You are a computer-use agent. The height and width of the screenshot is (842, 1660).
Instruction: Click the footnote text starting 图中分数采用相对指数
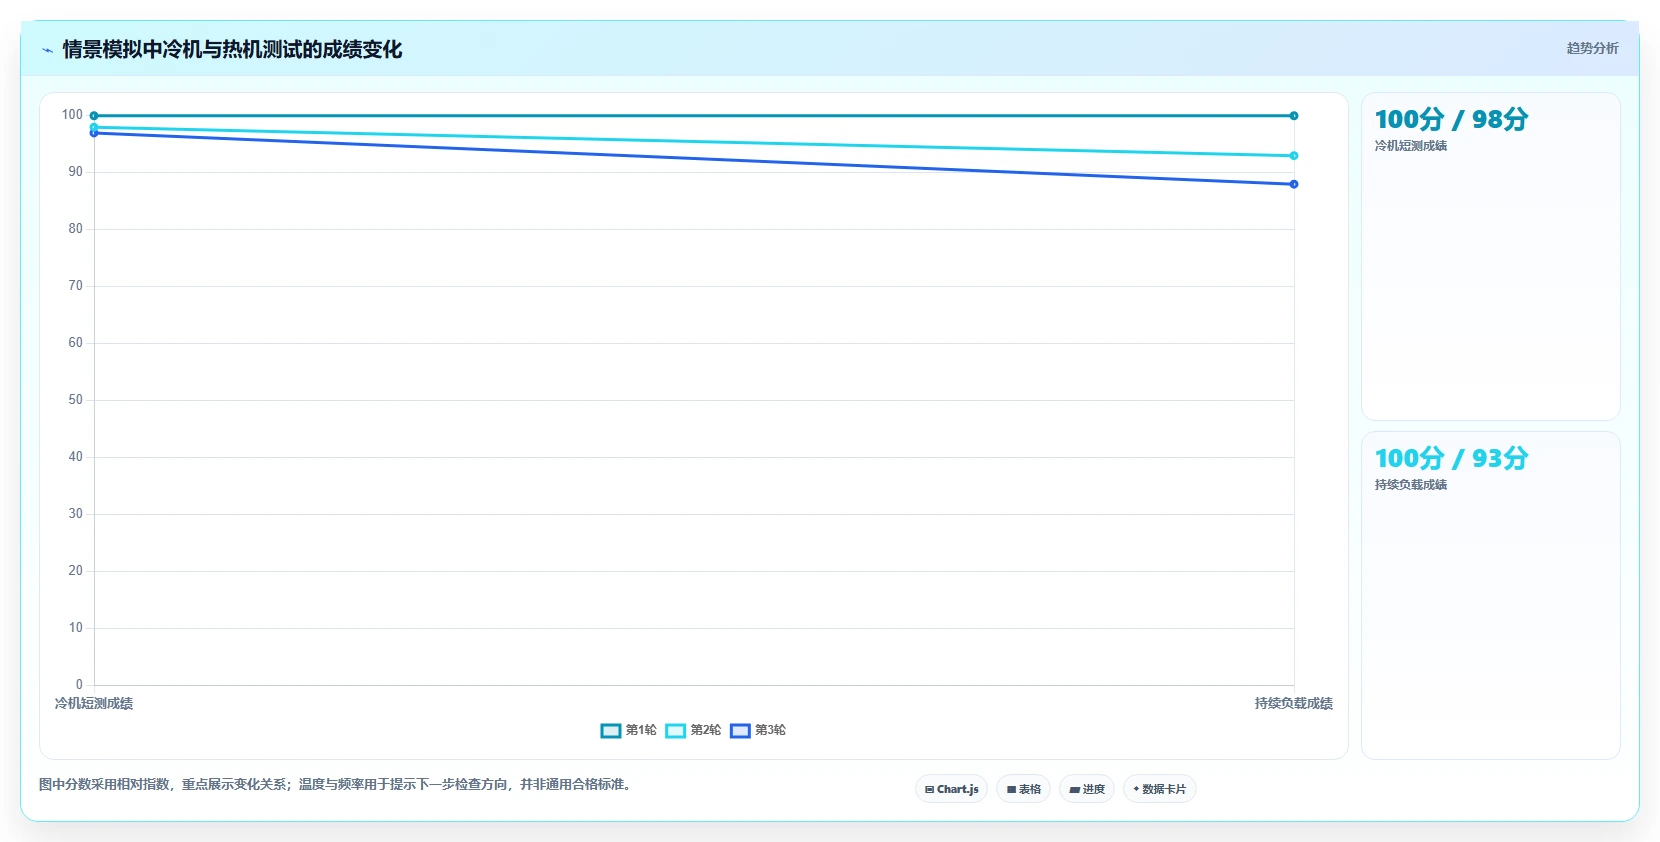point(336,785)
